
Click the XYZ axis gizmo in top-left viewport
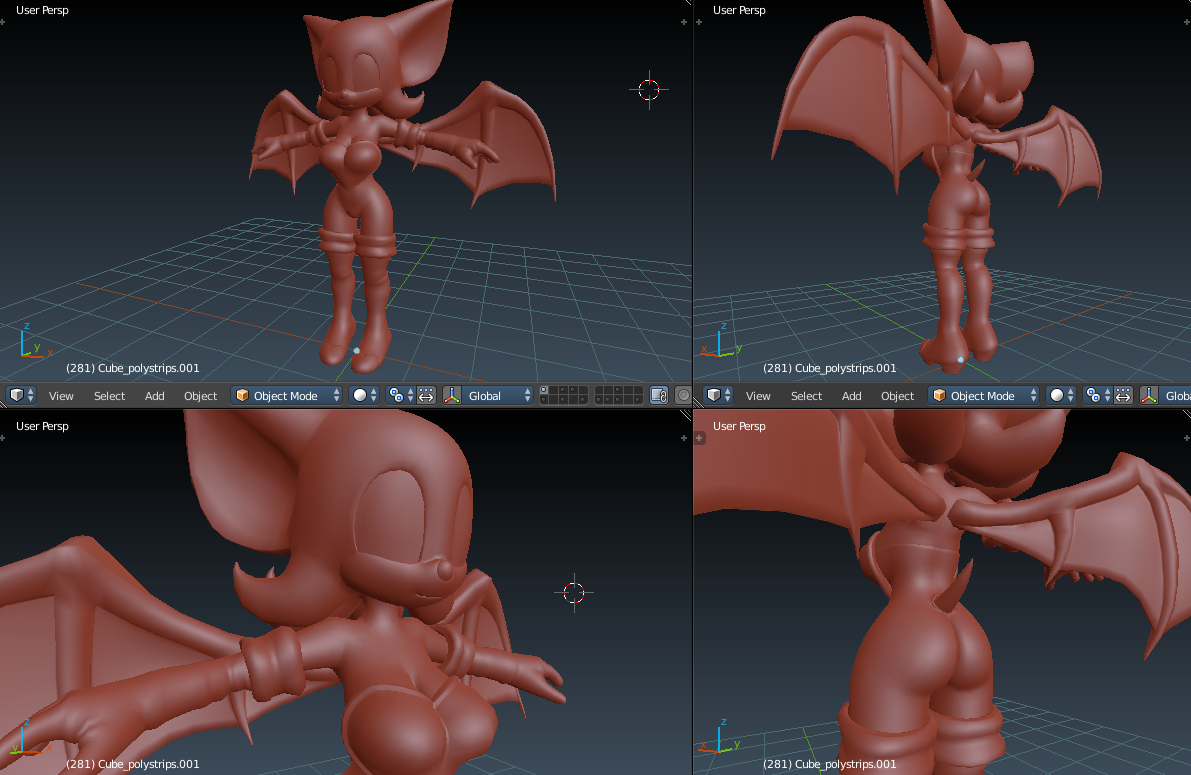coord(35,341)
